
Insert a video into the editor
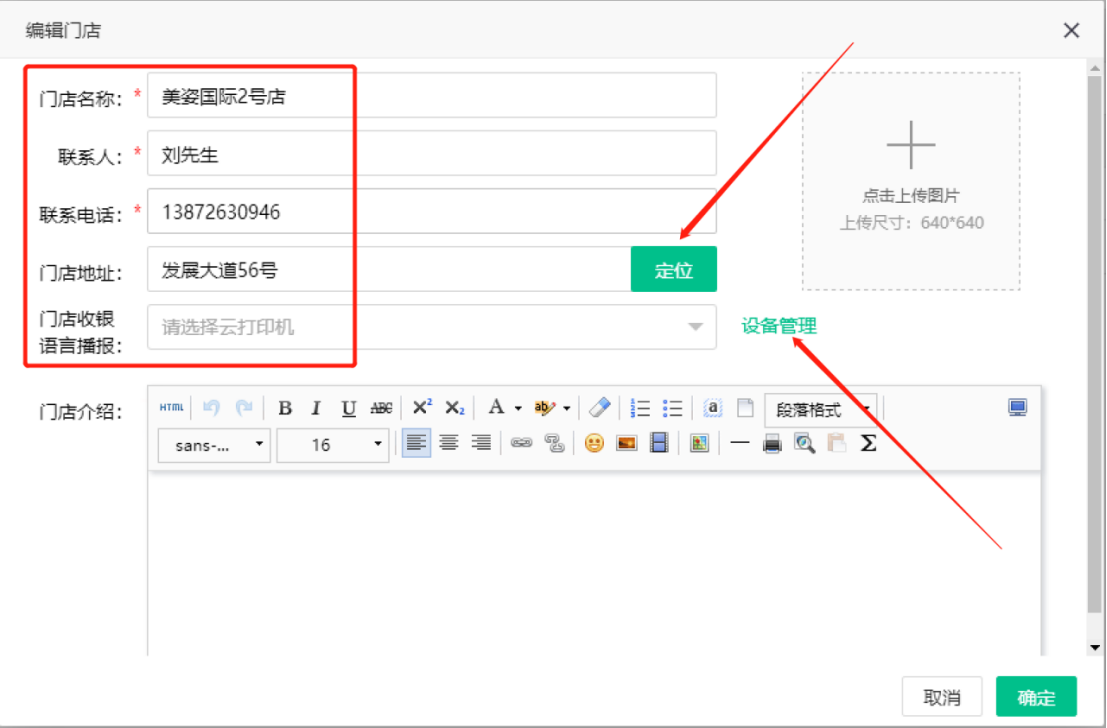(x=658, y=443)
